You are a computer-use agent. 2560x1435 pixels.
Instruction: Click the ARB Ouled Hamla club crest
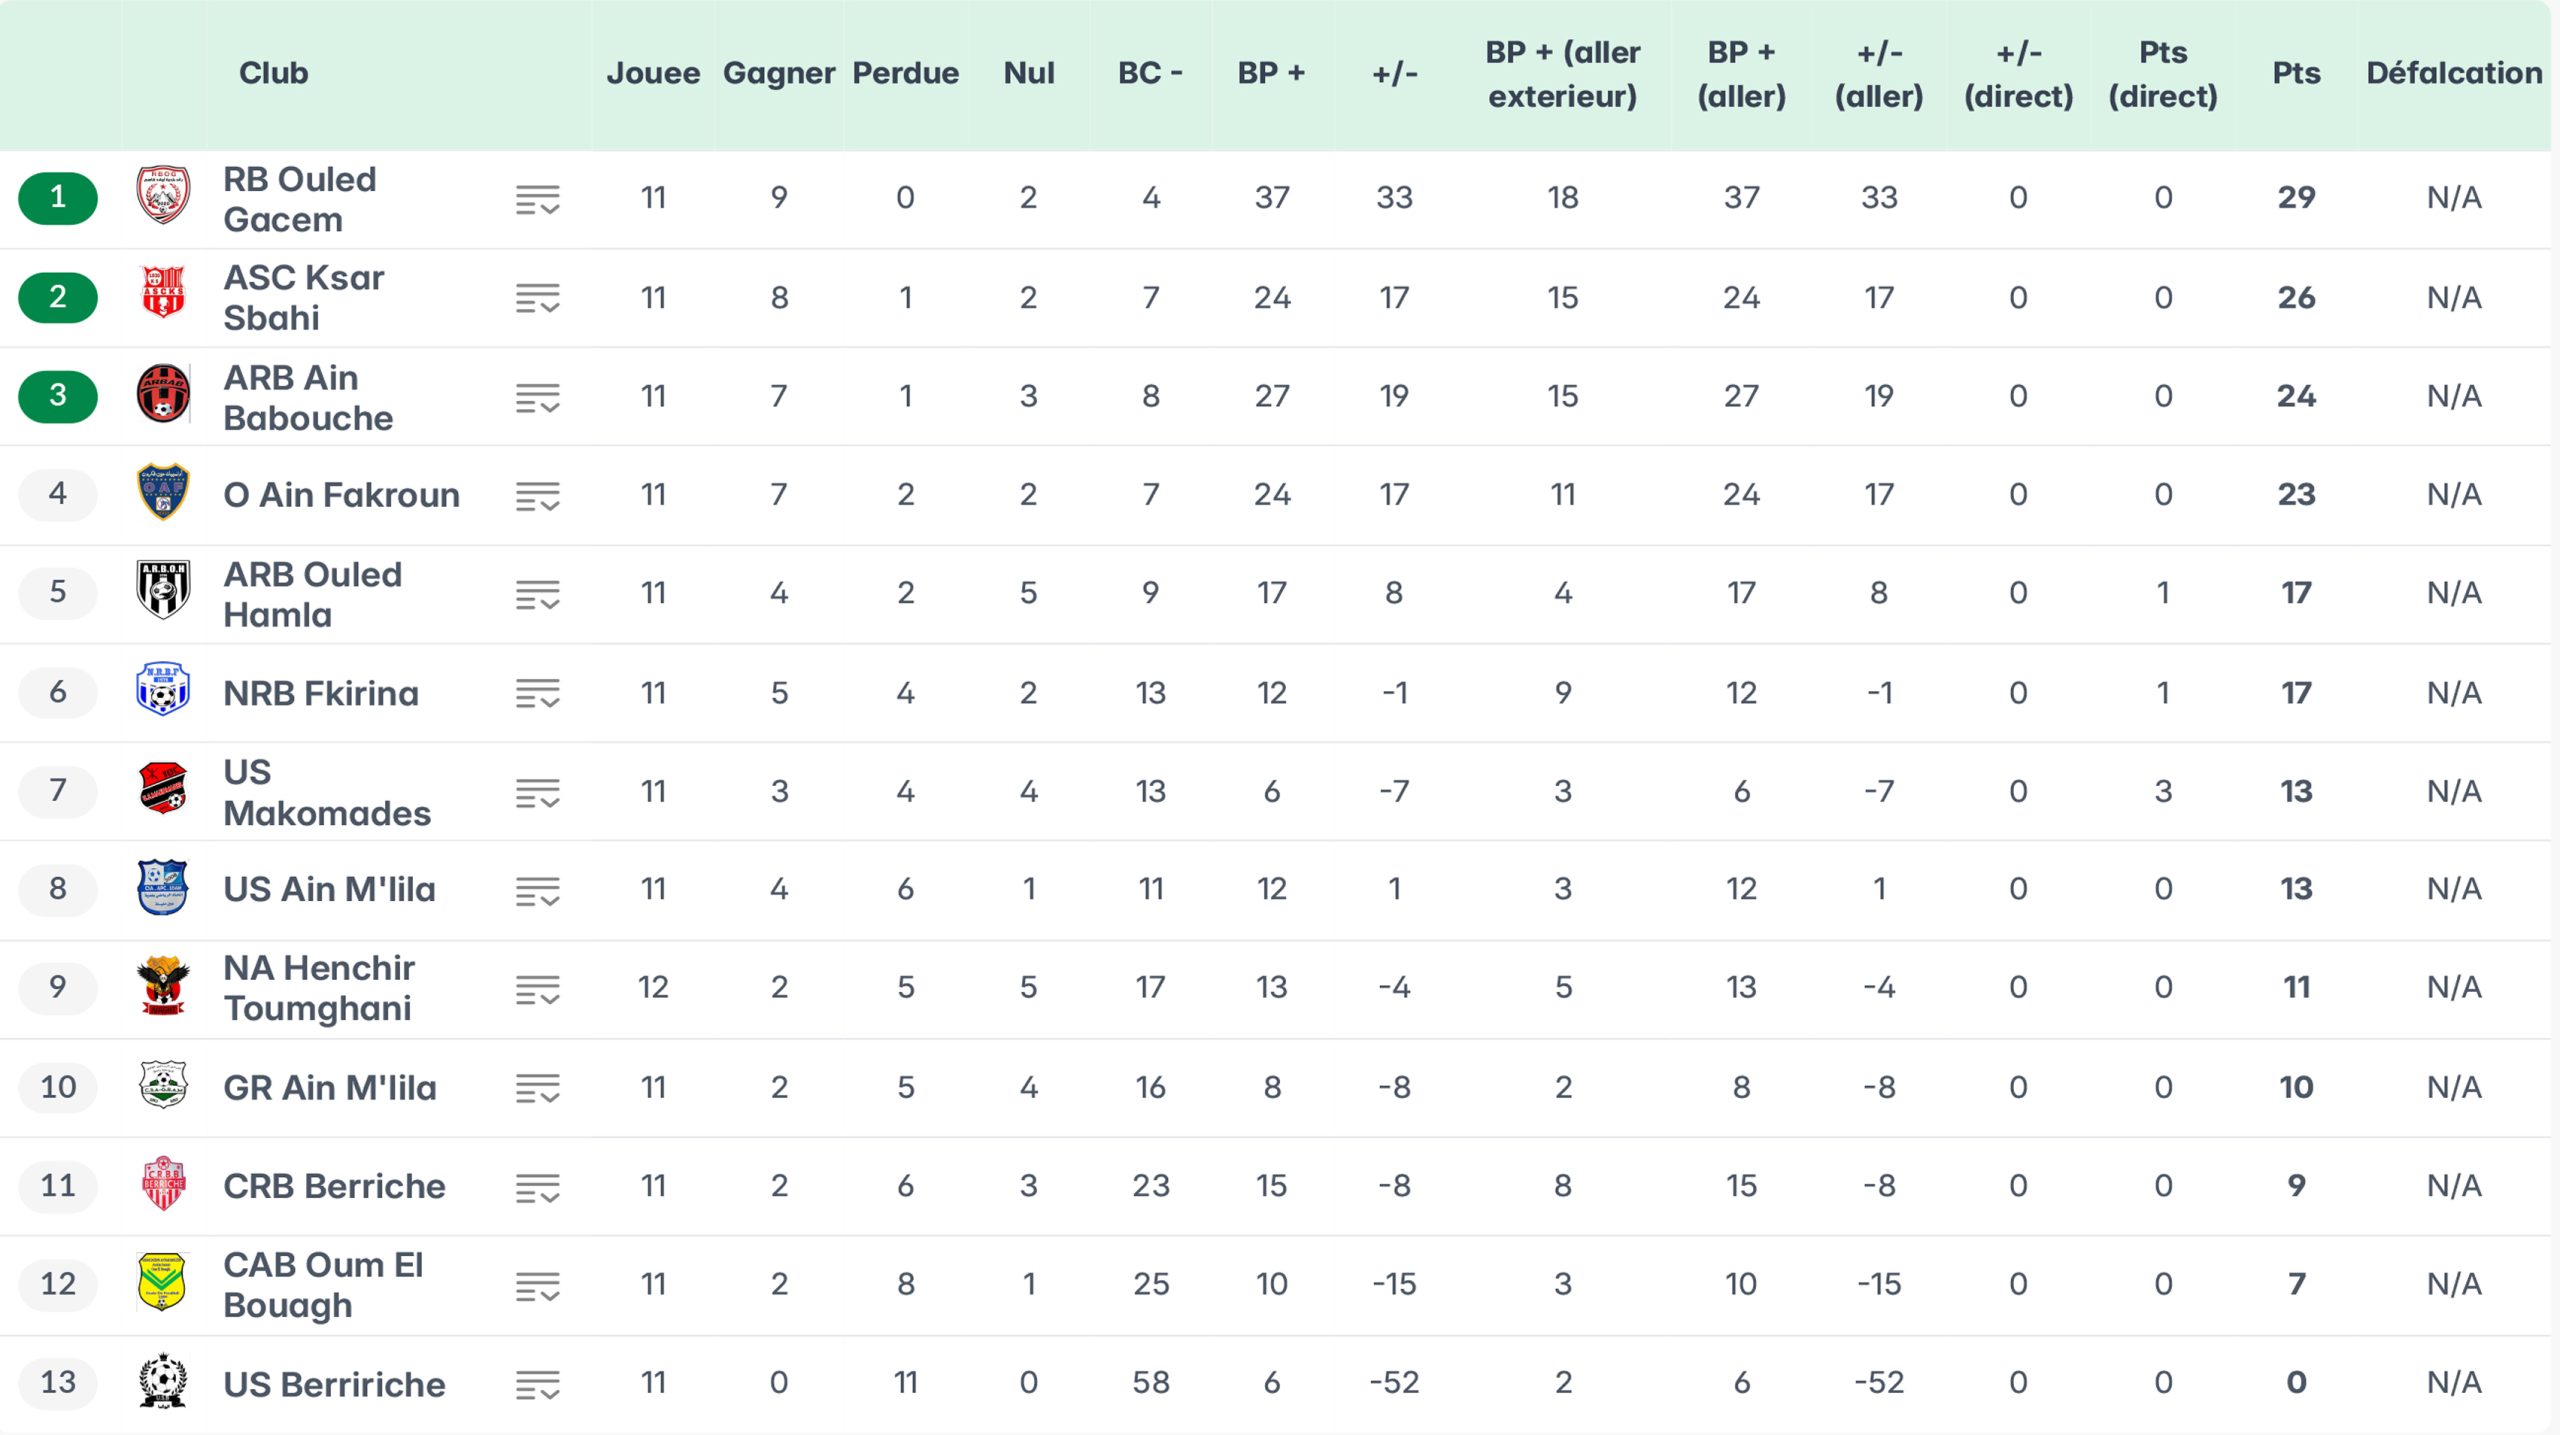(x=163, y=591)
